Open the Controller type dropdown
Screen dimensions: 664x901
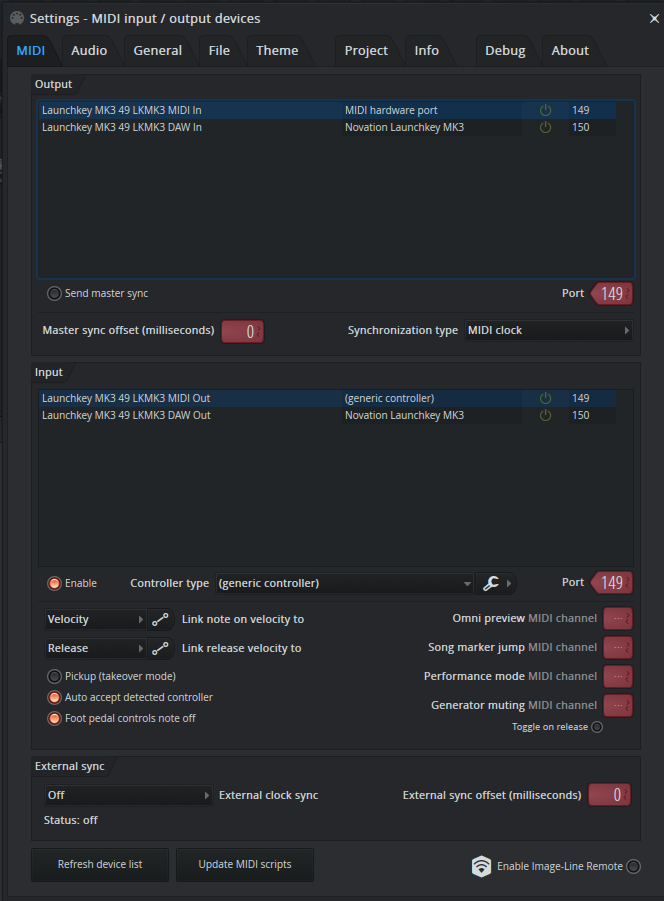345,583
